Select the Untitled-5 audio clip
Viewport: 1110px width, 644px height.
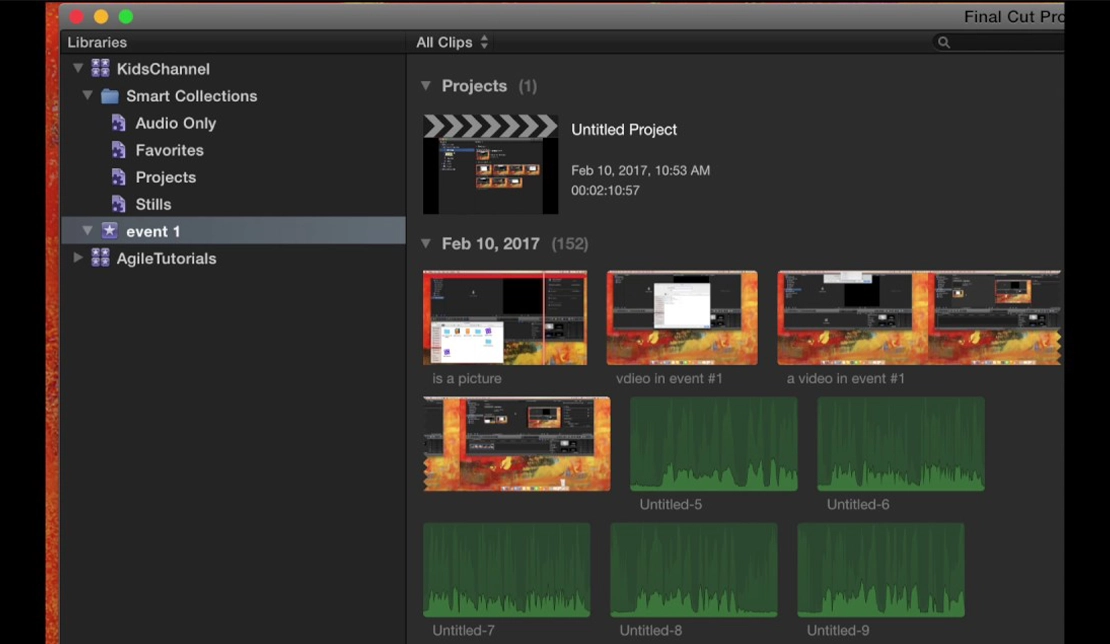point(713,444)
